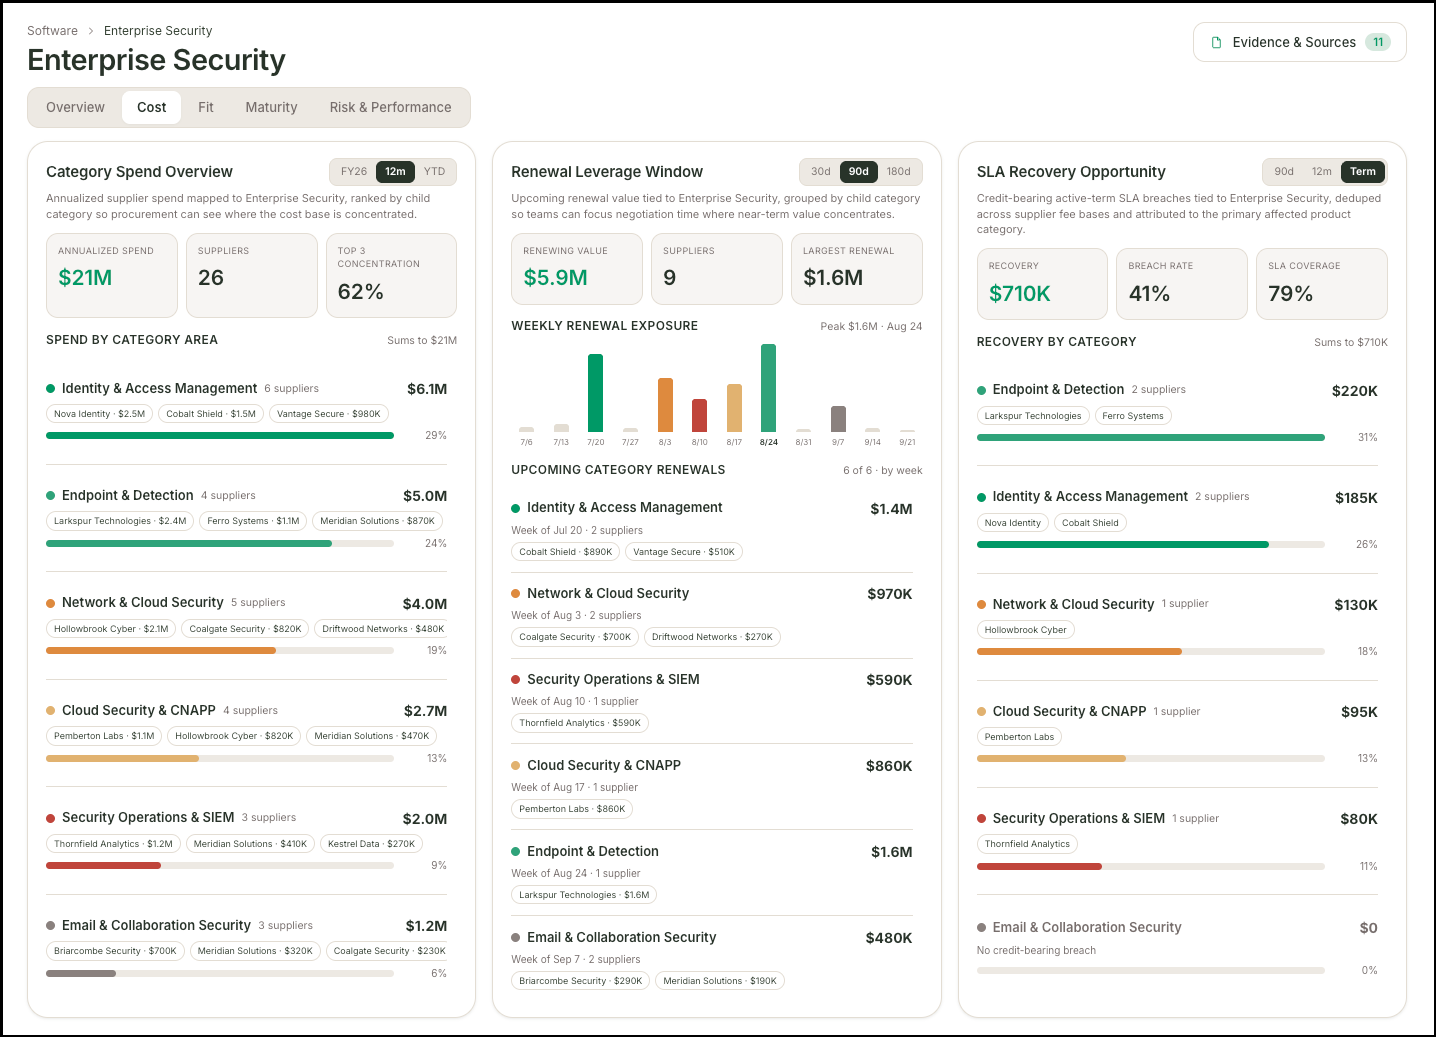Click the Breach Rate 41% card

click(1182, 284)
